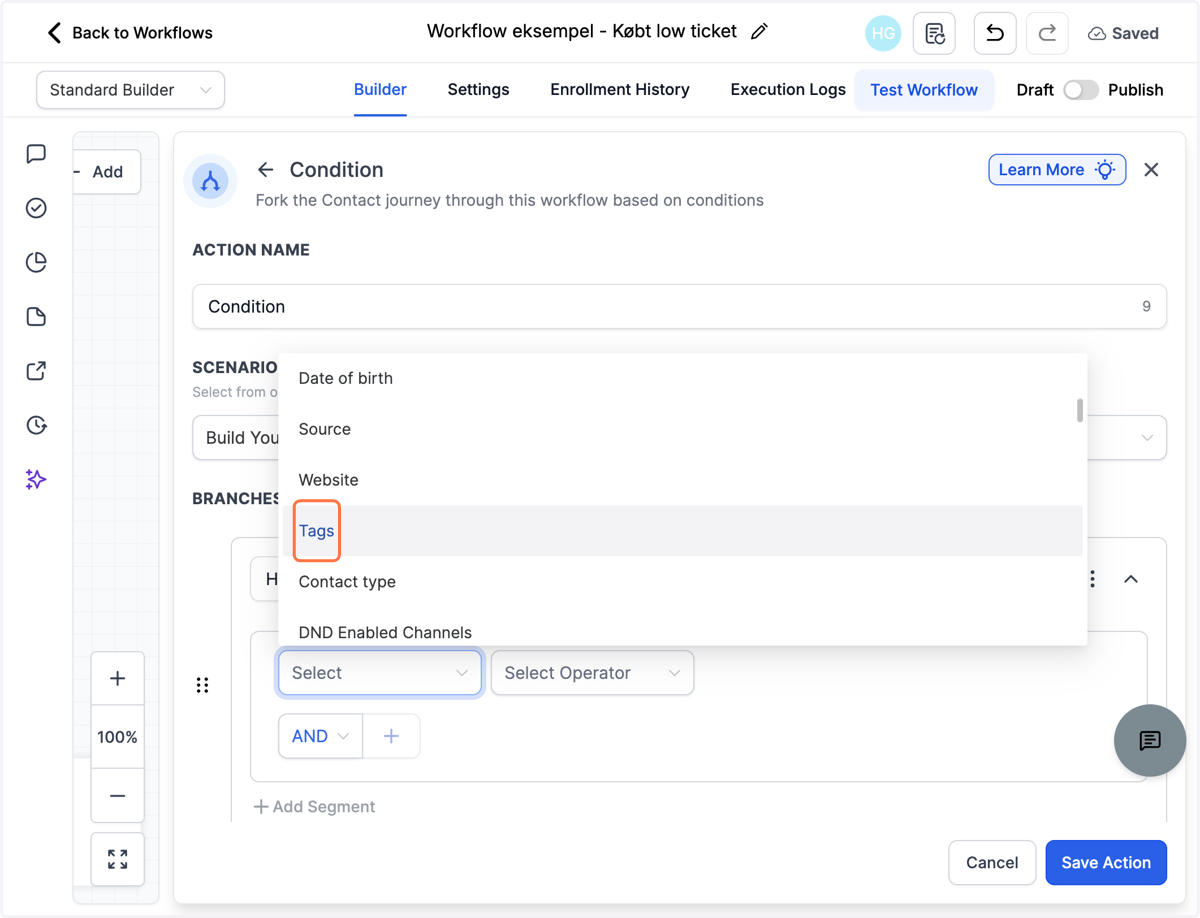This screenshot has width=1200, height=918.
Task: Click the Add Segment link
Action: coord(314,806)
